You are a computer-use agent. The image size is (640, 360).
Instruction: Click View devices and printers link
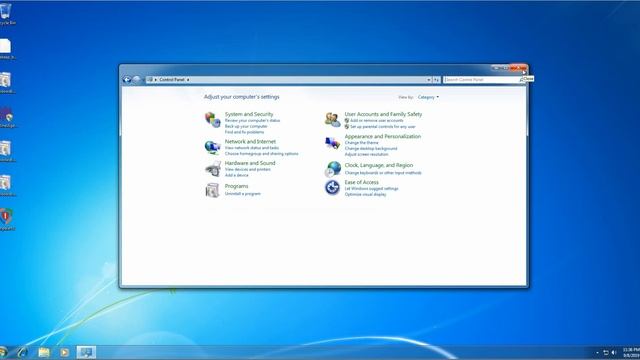tap(248, 169)
